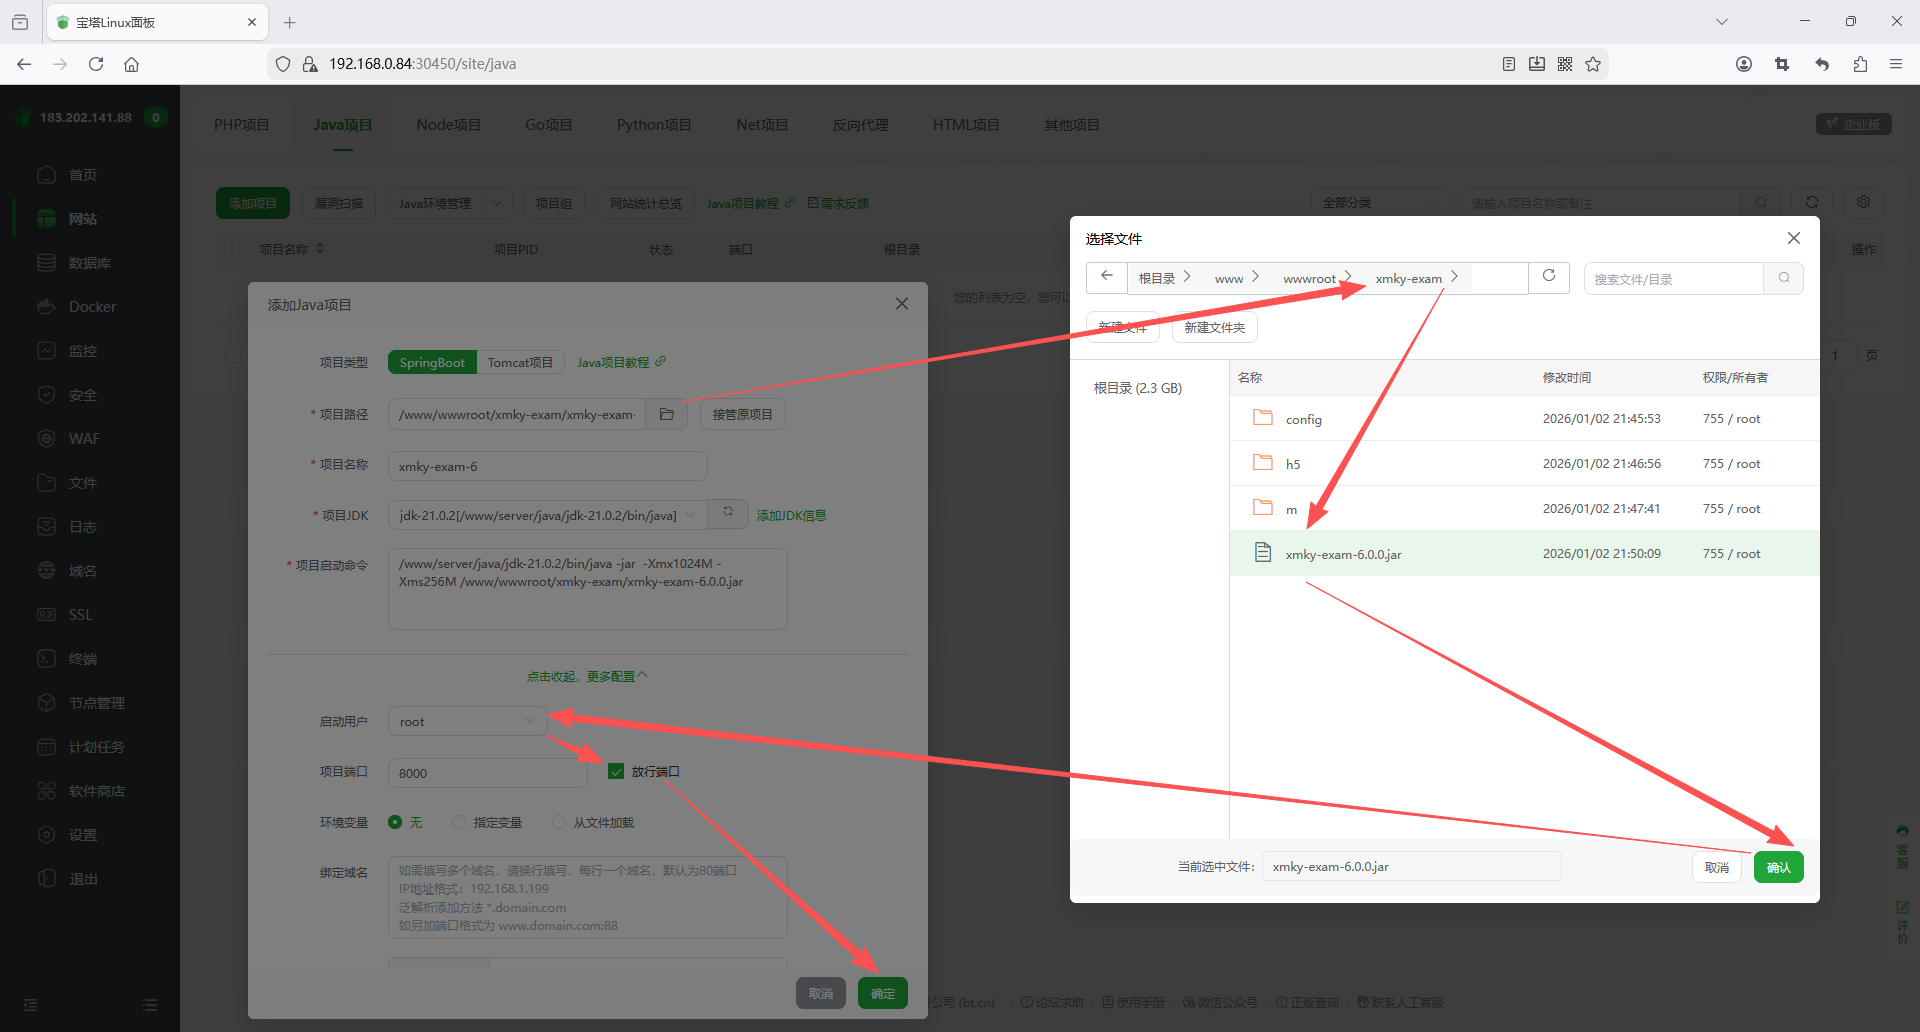This screenshot has height=1032, width=1920.
Task: Click the wwwroot breadcrumb segment
Action: coord(1309,279)
